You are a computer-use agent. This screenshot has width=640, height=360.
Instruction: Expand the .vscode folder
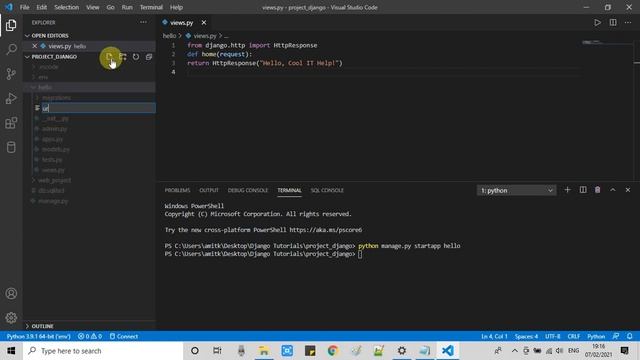(x=49, y=67)
